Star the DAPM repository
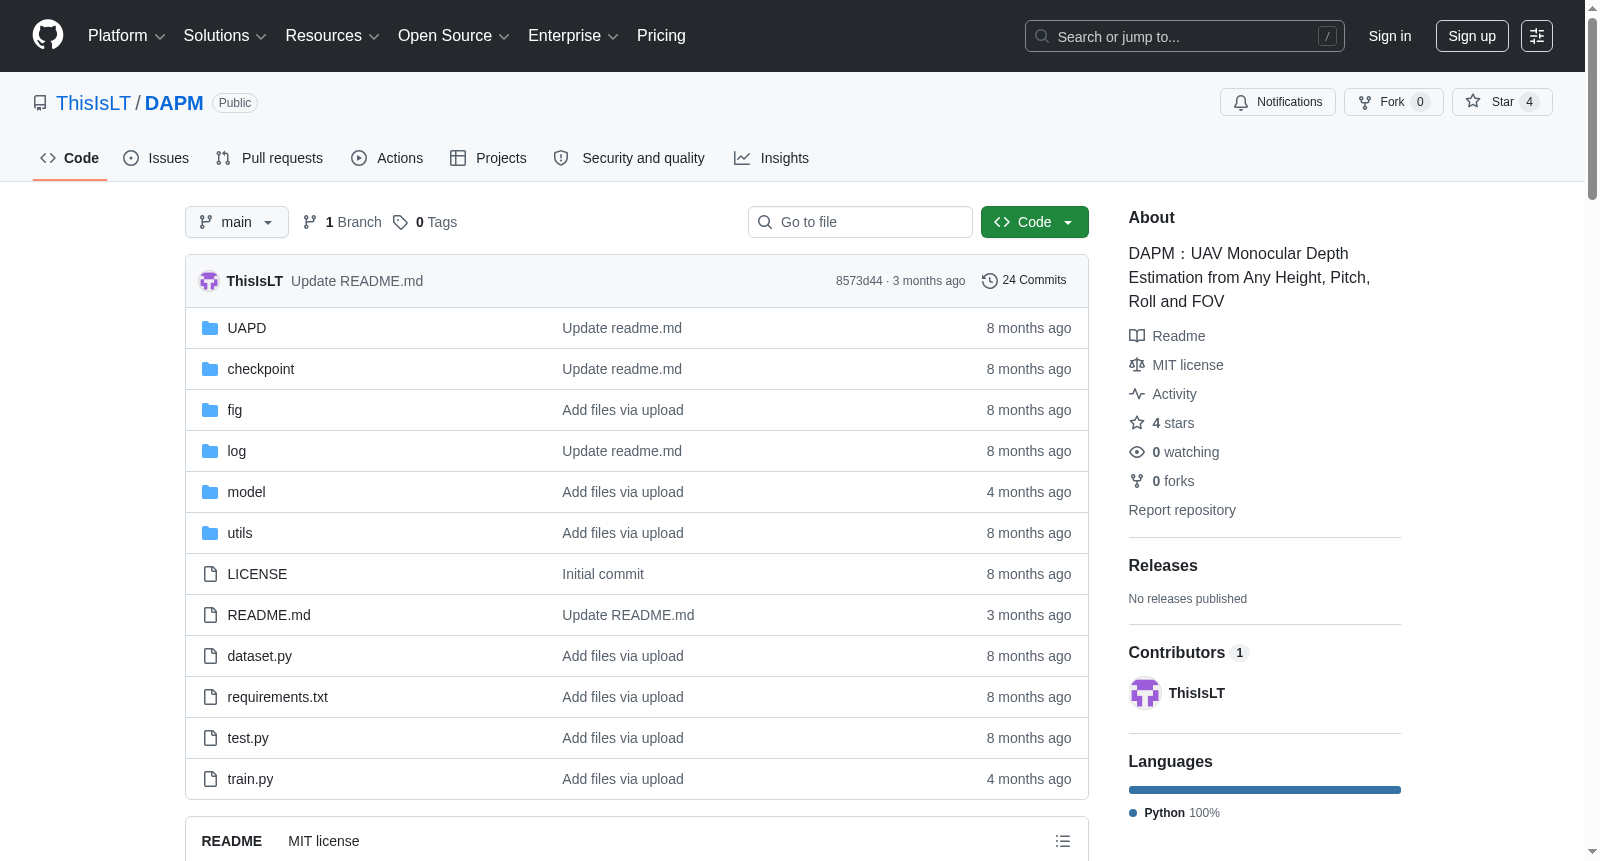 tap(1502, 102)
